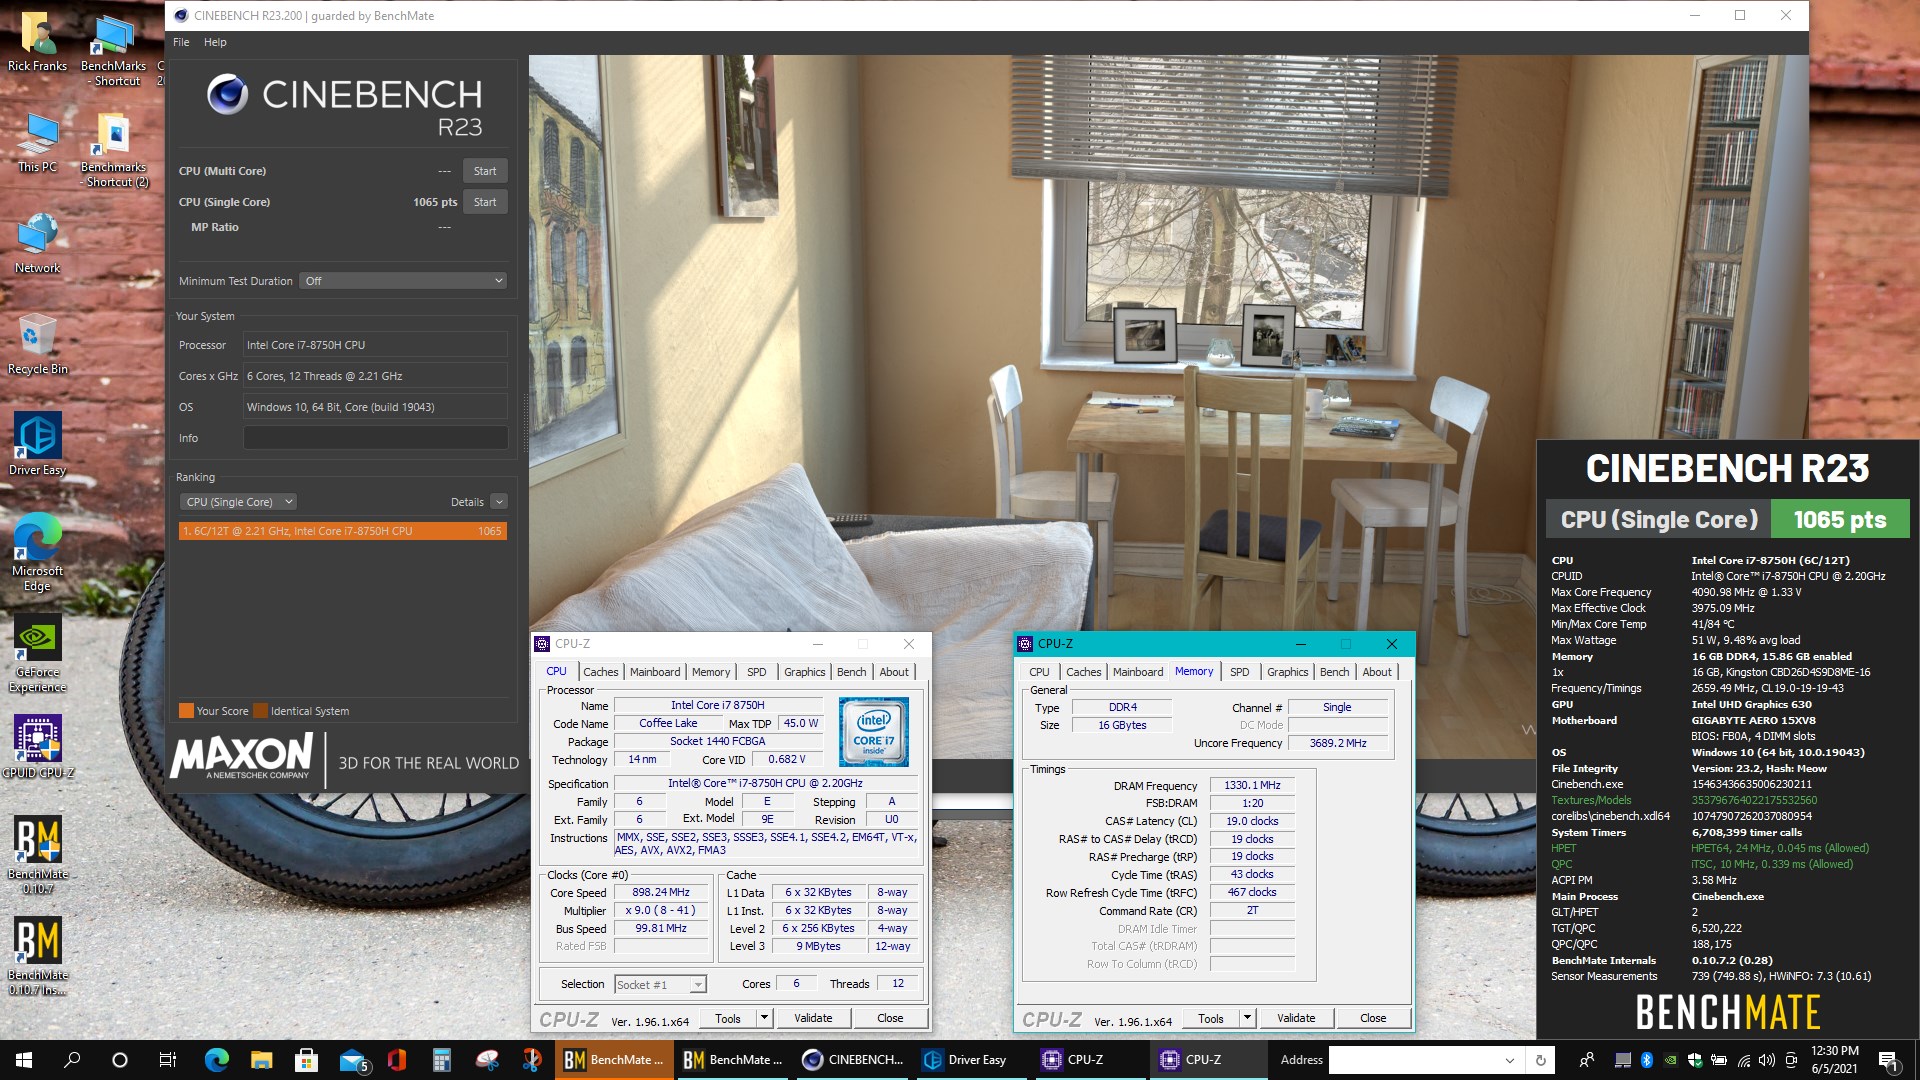The image size is (1920, 1080).
Task: Expand ranking Details arrow
Action: tap(499, 502)
